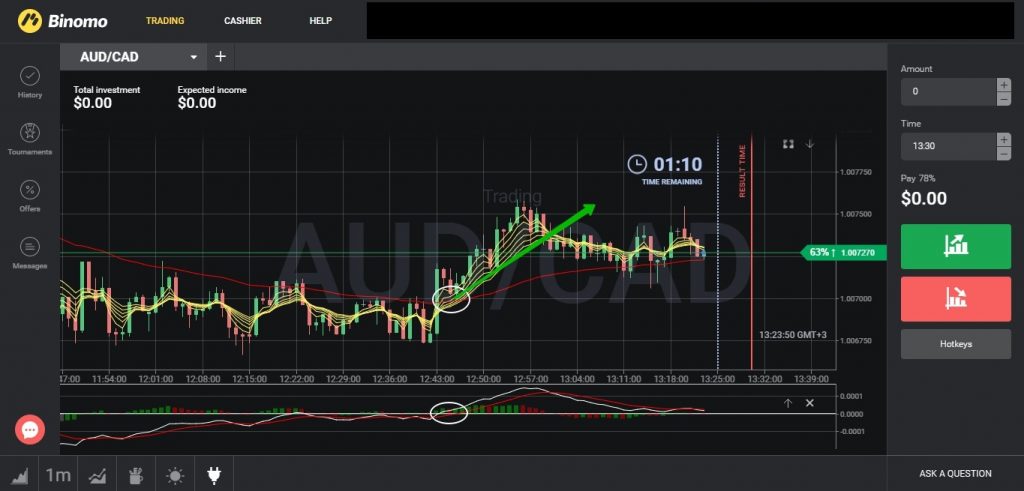Increase the Time with plus stepper
Image resolution: width=1024 pixels, height=491 pixels.
click(1004, 140)
